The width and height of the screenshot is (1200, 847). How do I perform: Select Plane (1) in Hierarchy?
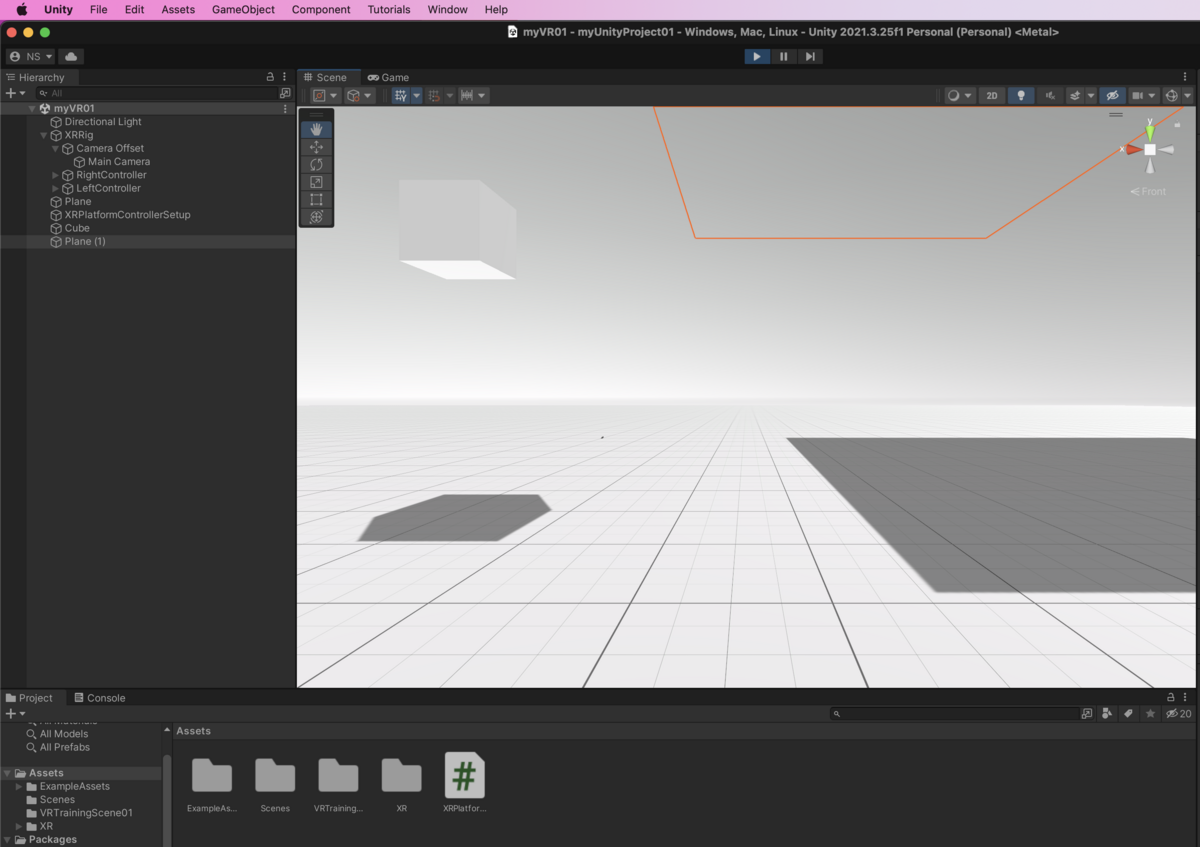pyautogui.click(x=85, y=242)
